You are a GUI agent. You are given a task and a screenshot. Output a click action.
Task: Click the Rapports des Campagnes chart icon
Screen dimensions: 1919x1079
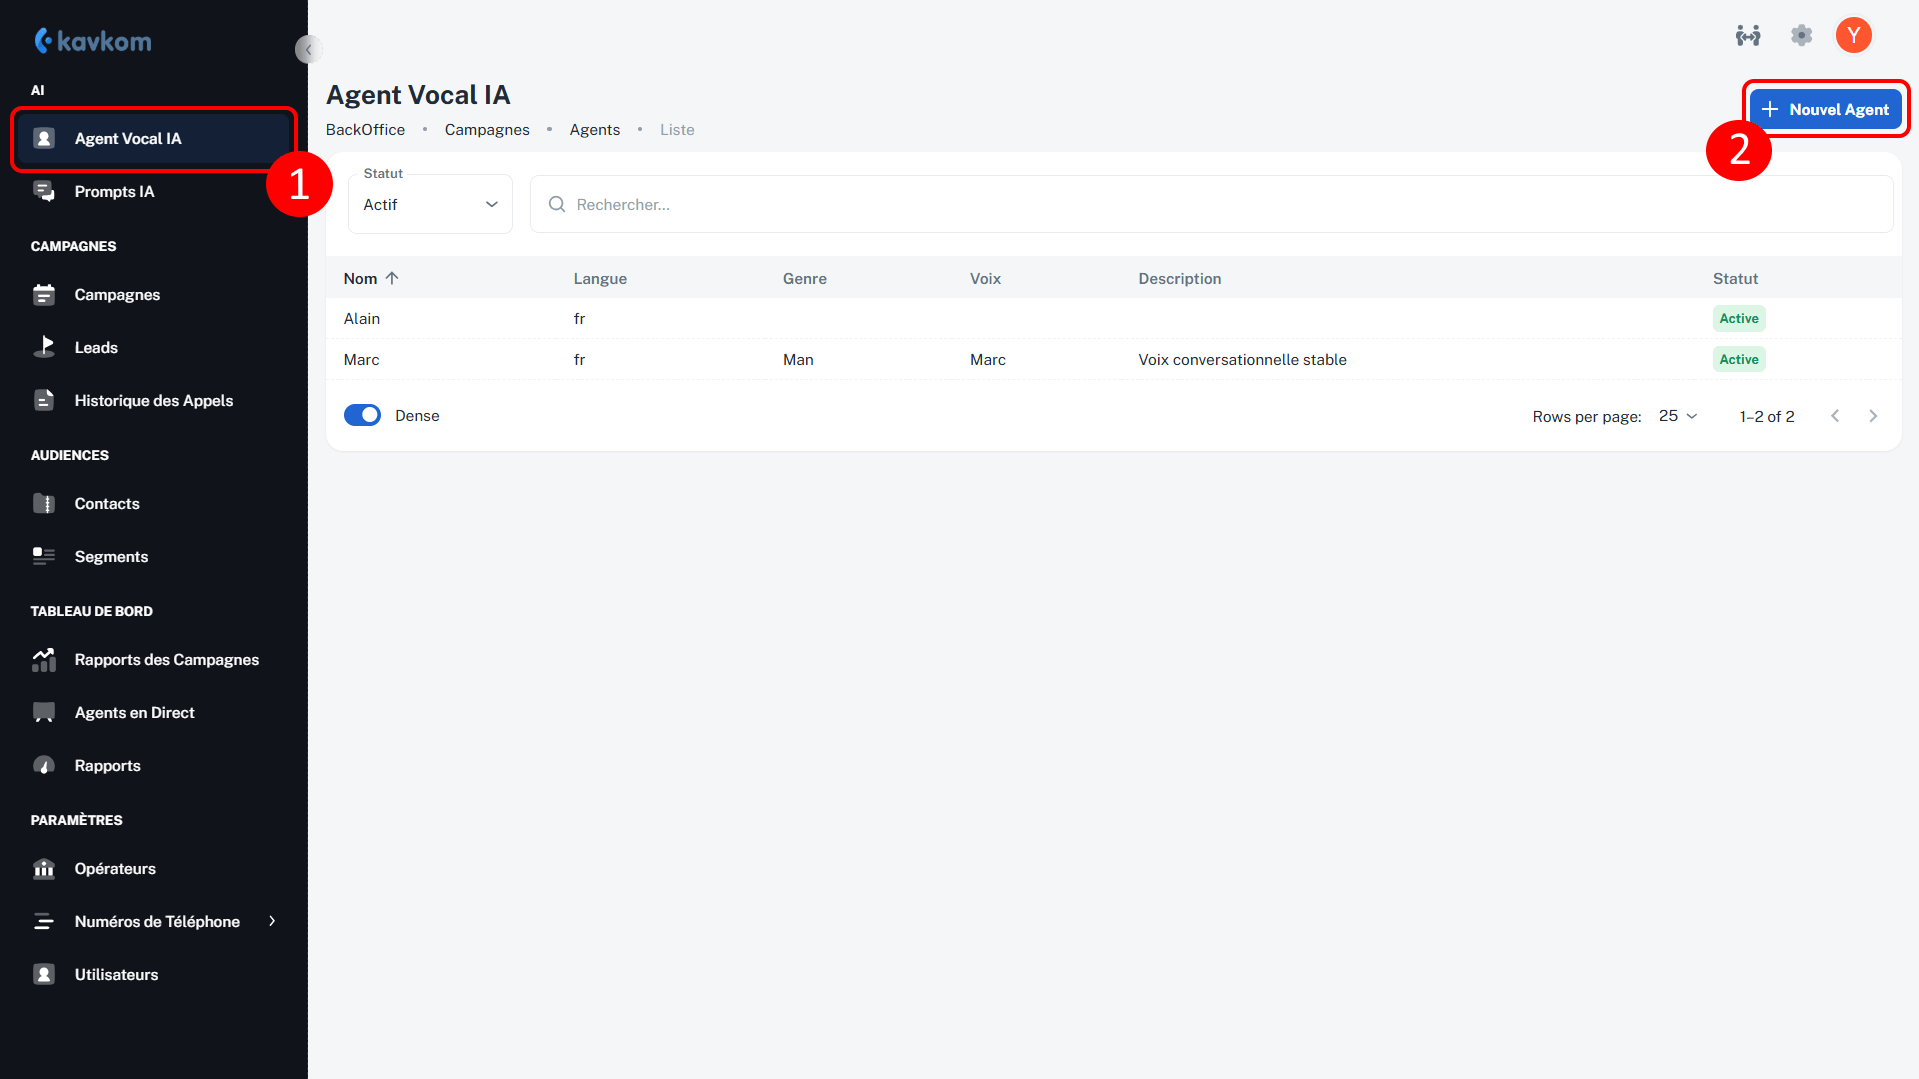pyautogui.click(x=44, y=659)
